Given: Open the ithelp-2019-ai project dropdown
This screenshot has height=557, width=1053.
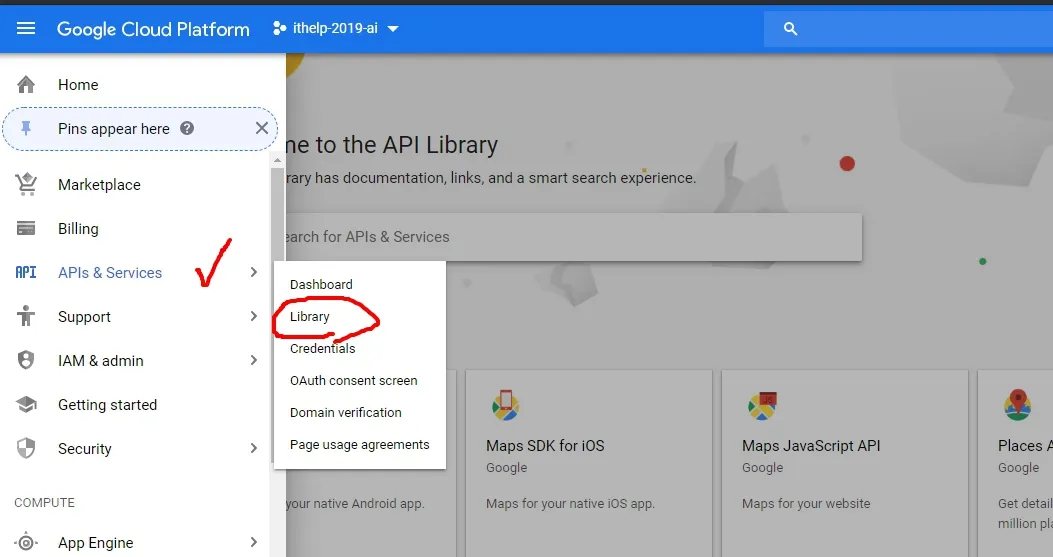Looking at the screenshot, I should click(x=335, y=28).
